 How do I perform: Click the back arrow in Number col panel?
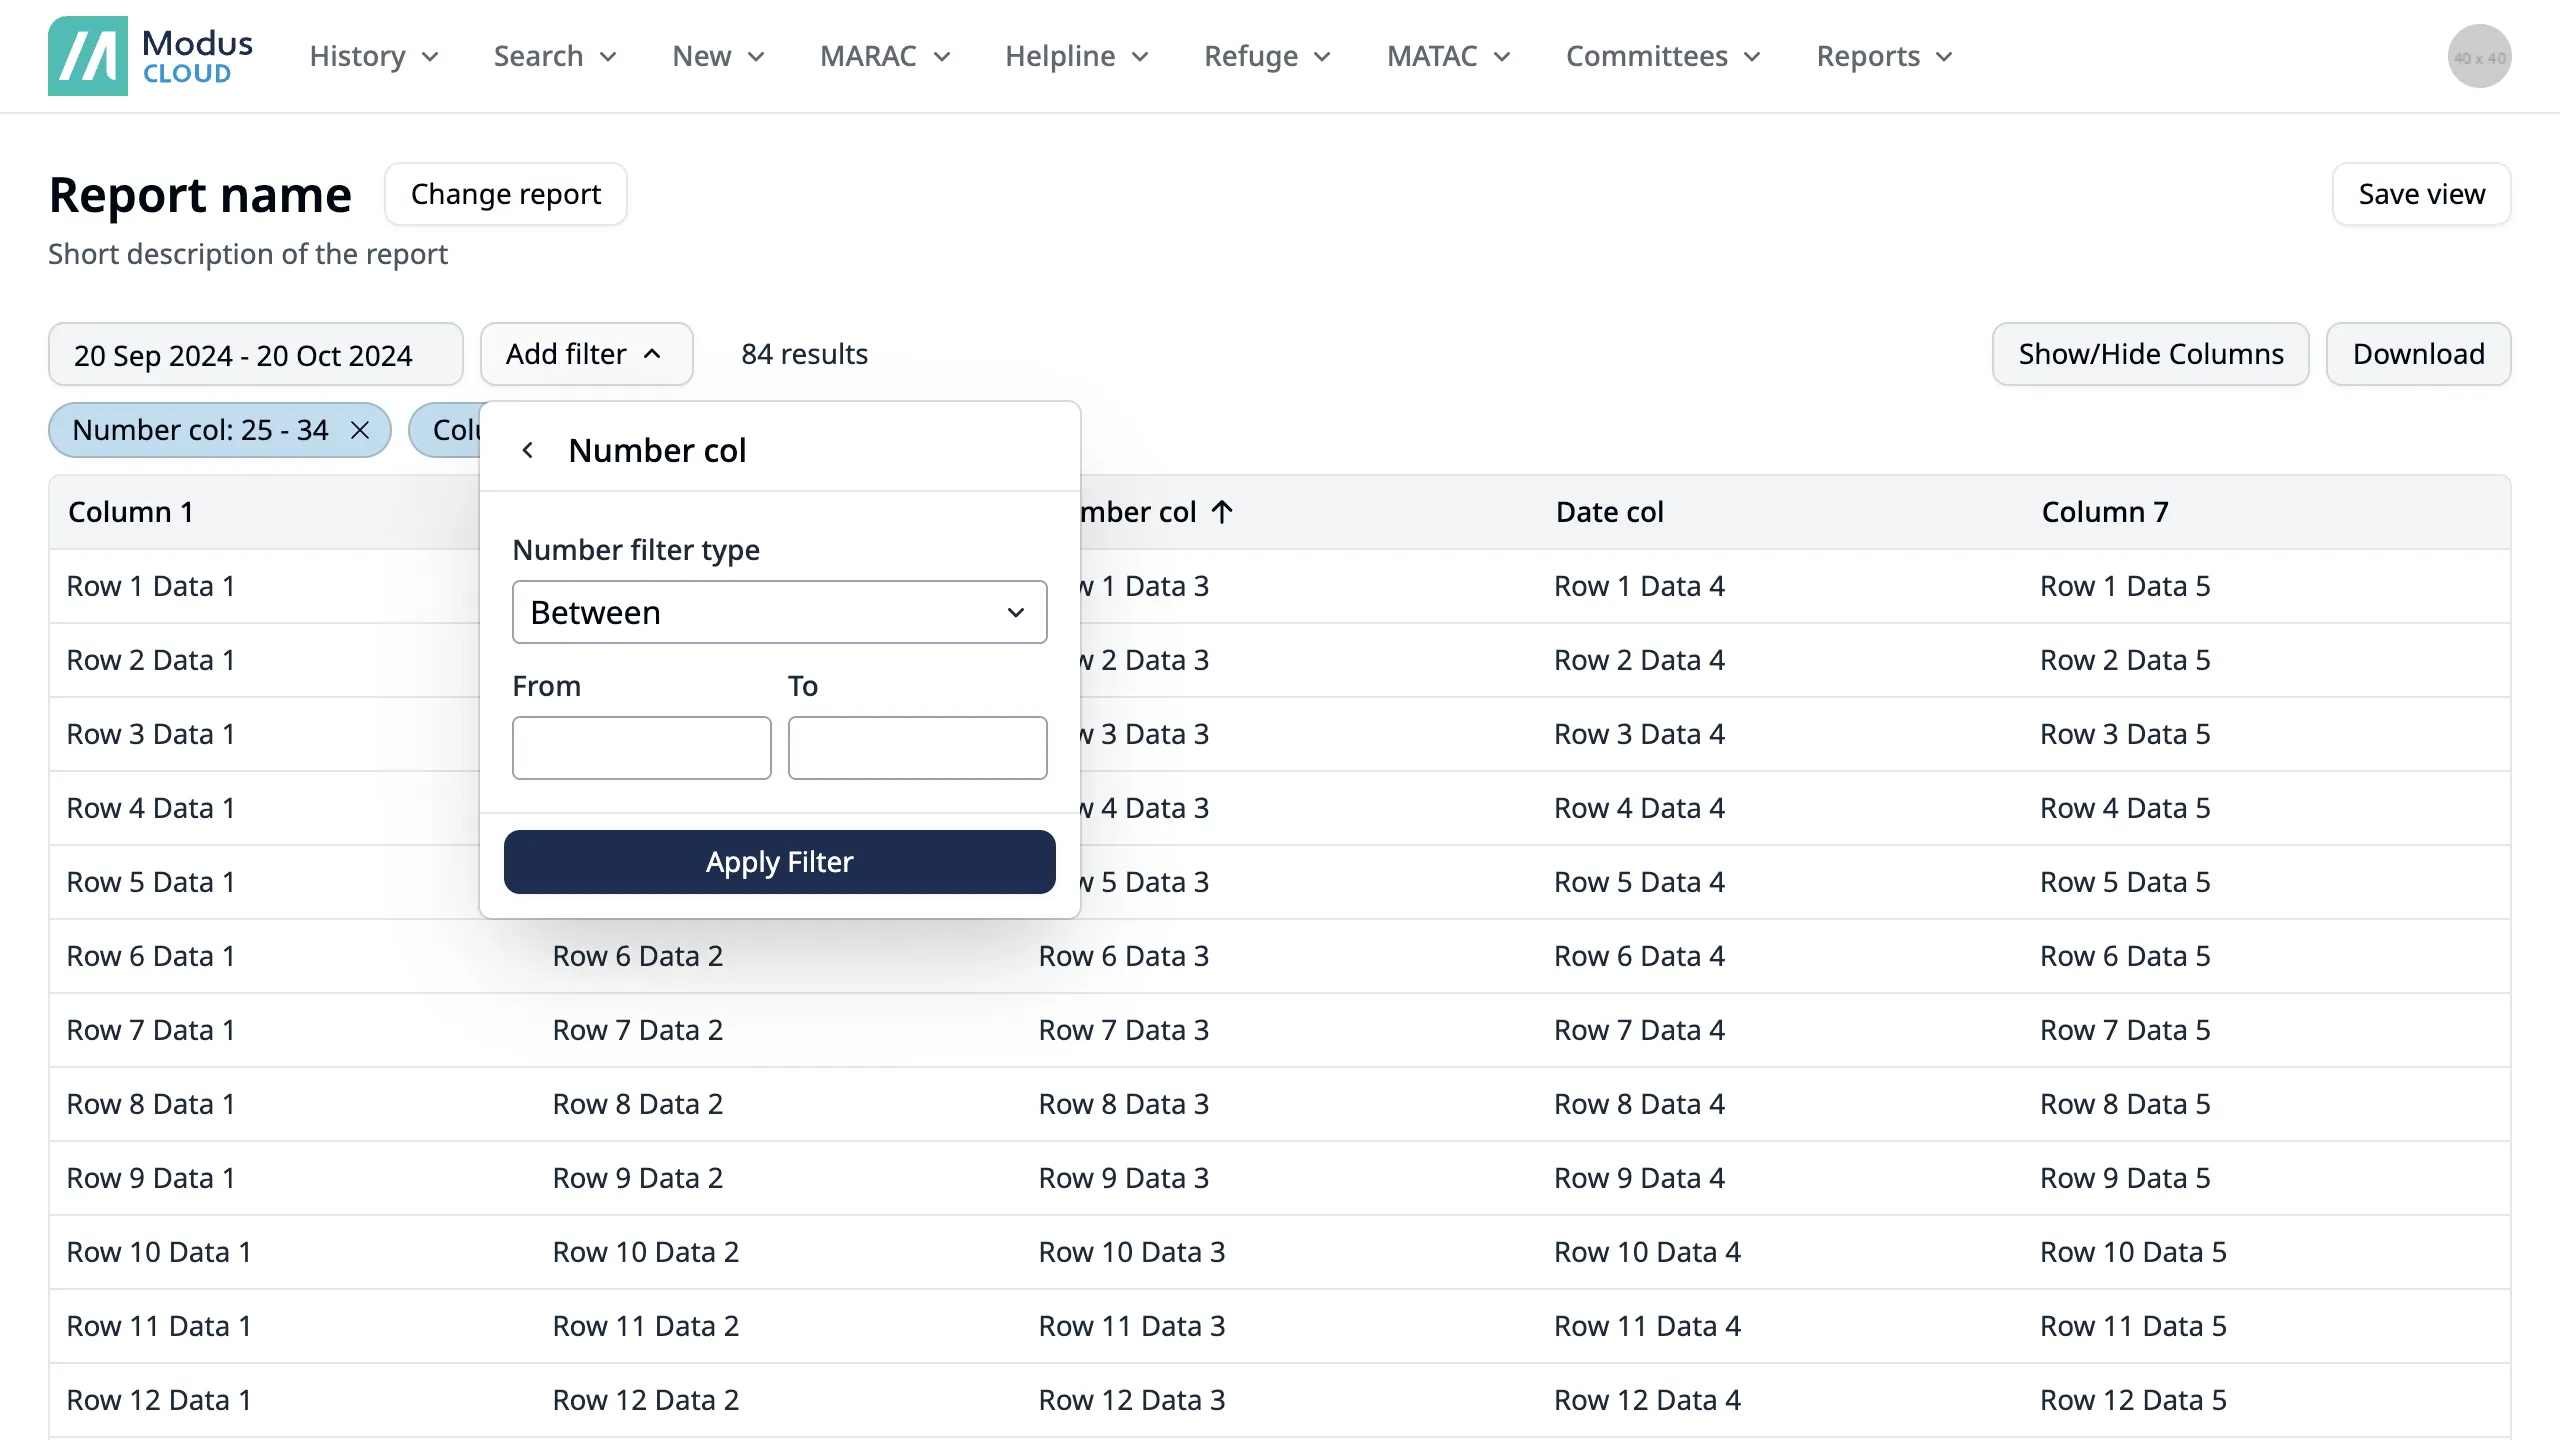pyautogui.click(x=528, y=451)
